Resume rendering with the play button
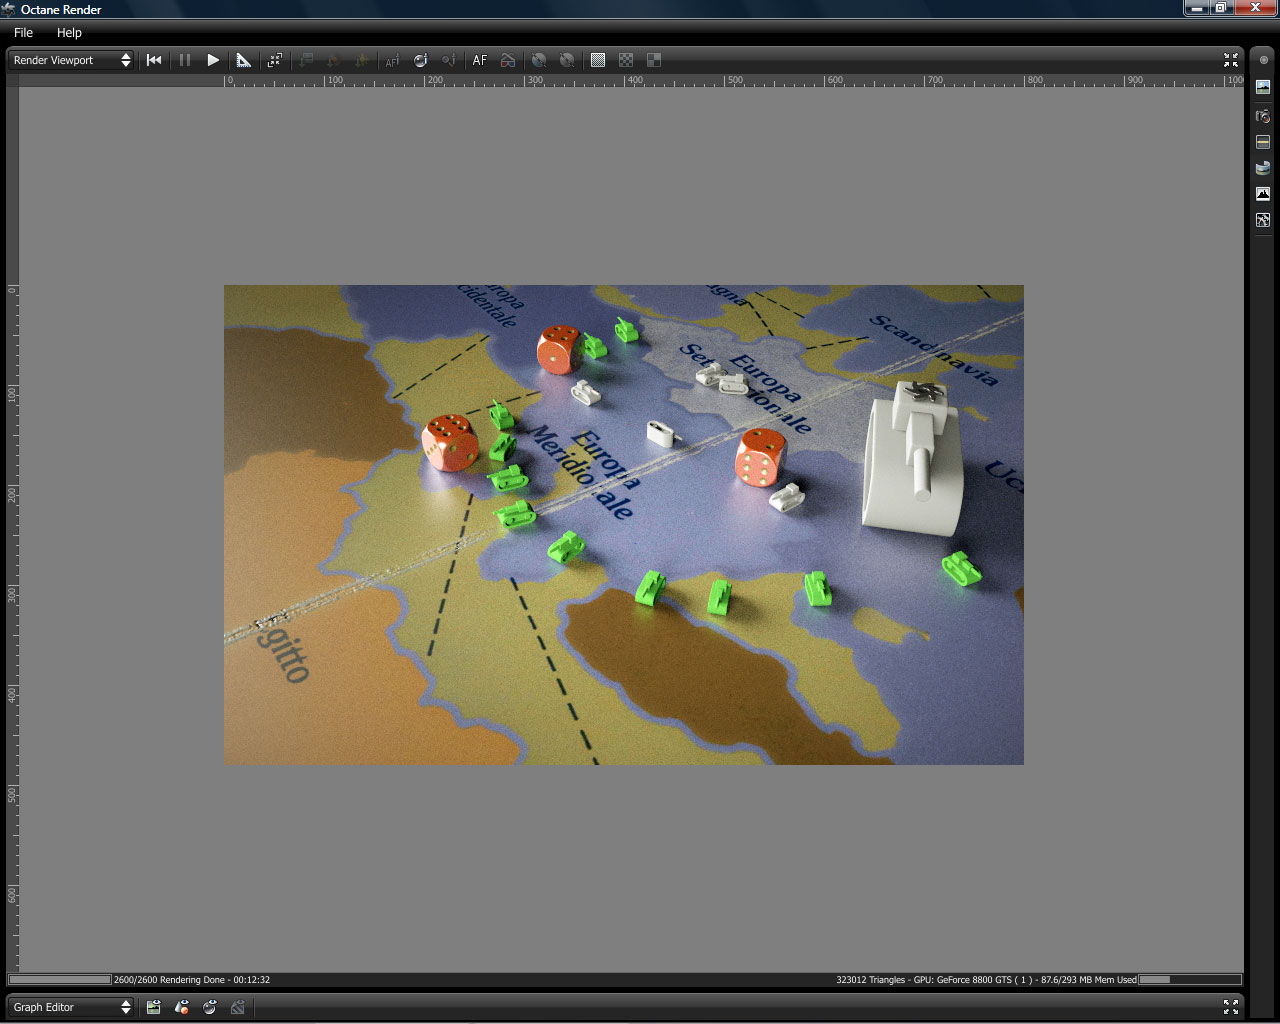The image size is (1280, 1024). click(213, 60)
